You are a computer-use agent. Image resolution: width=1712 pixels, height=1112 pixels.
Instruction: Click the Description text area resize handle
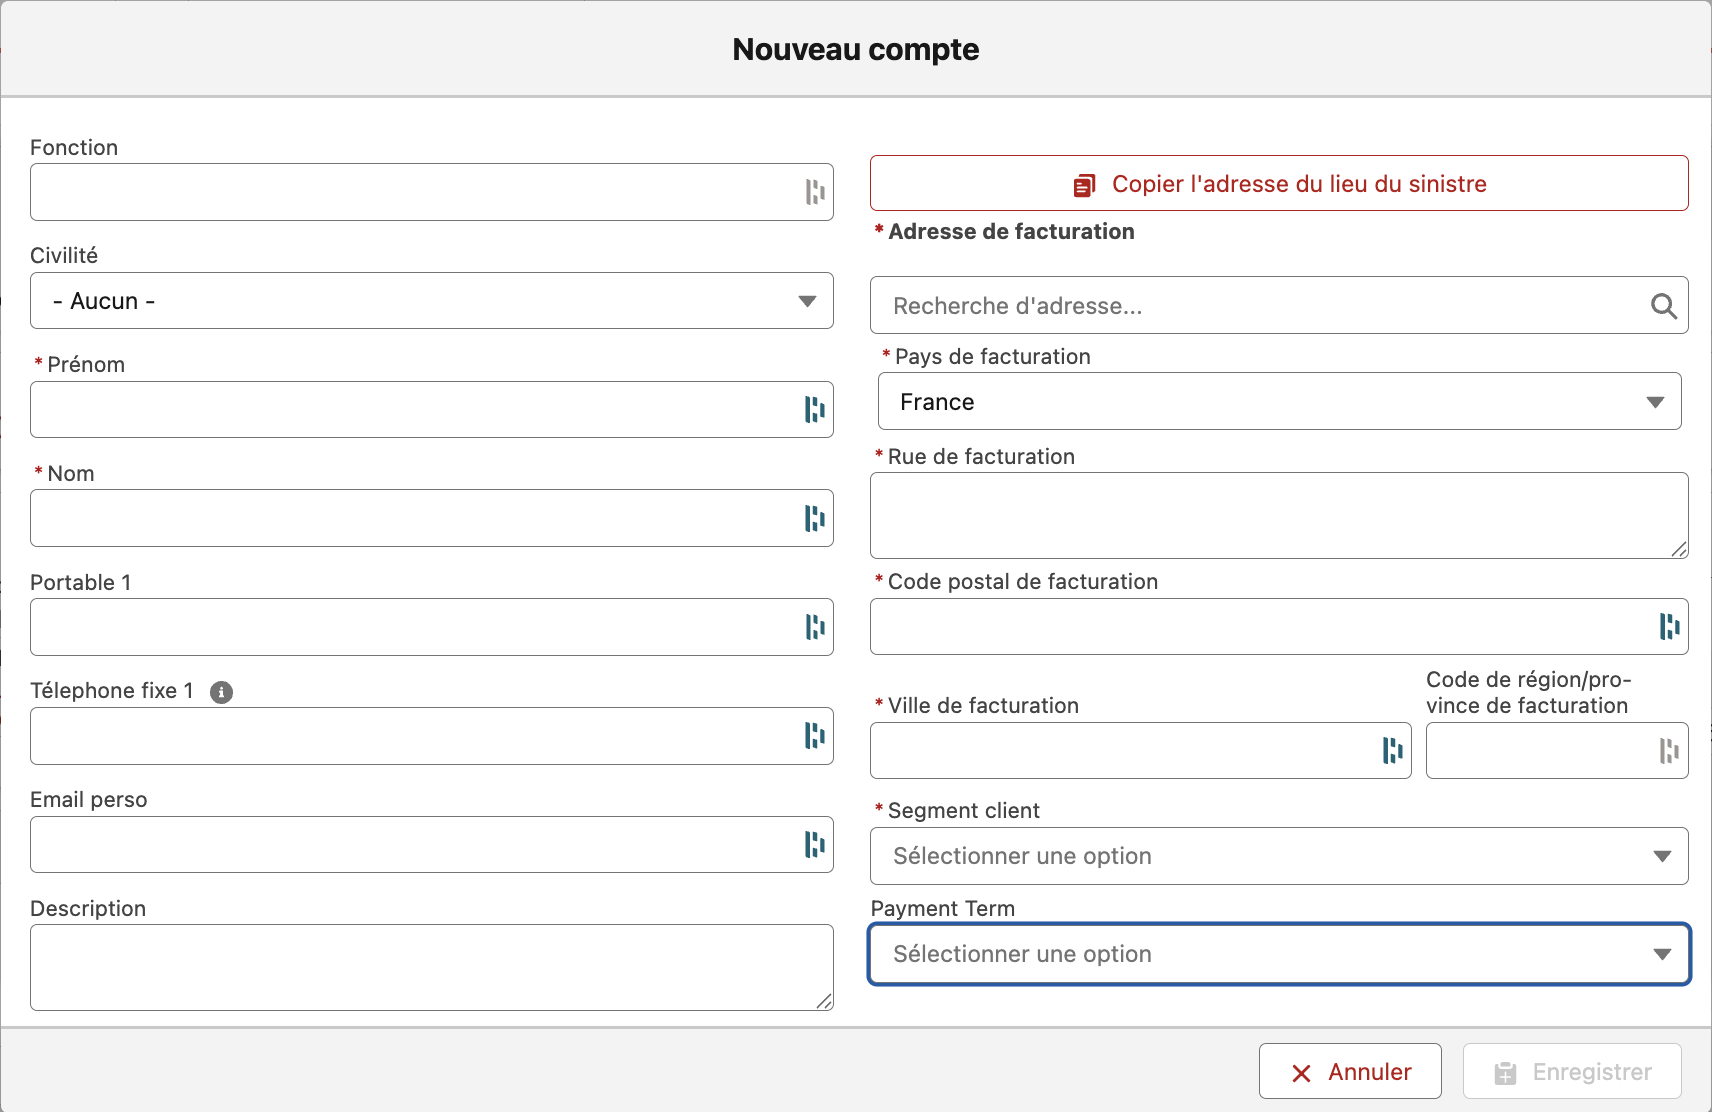824,1001
